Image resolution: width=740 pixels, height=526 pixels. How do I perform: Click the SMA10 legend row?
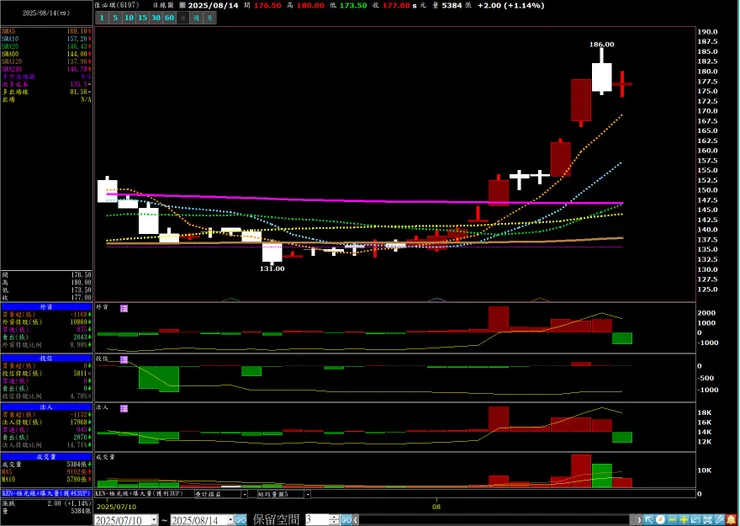click(x=46, y=39)
